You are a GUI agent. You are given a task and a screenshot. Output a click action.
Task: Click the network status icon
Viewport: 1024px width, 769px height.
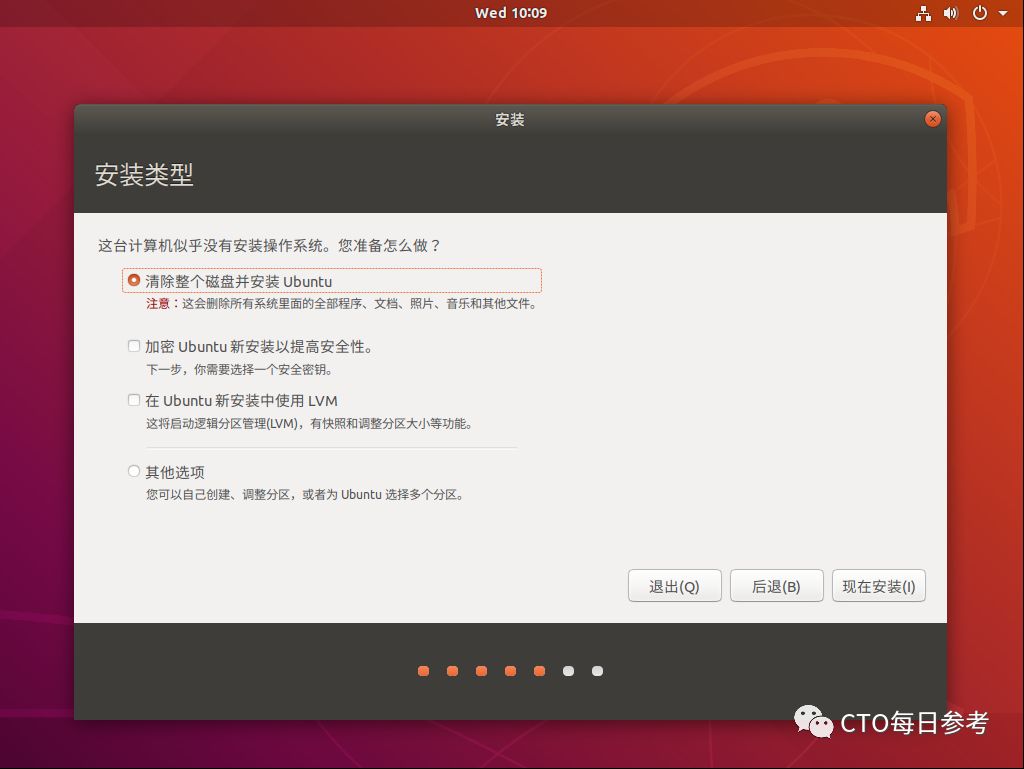click(x=923, y=13)
